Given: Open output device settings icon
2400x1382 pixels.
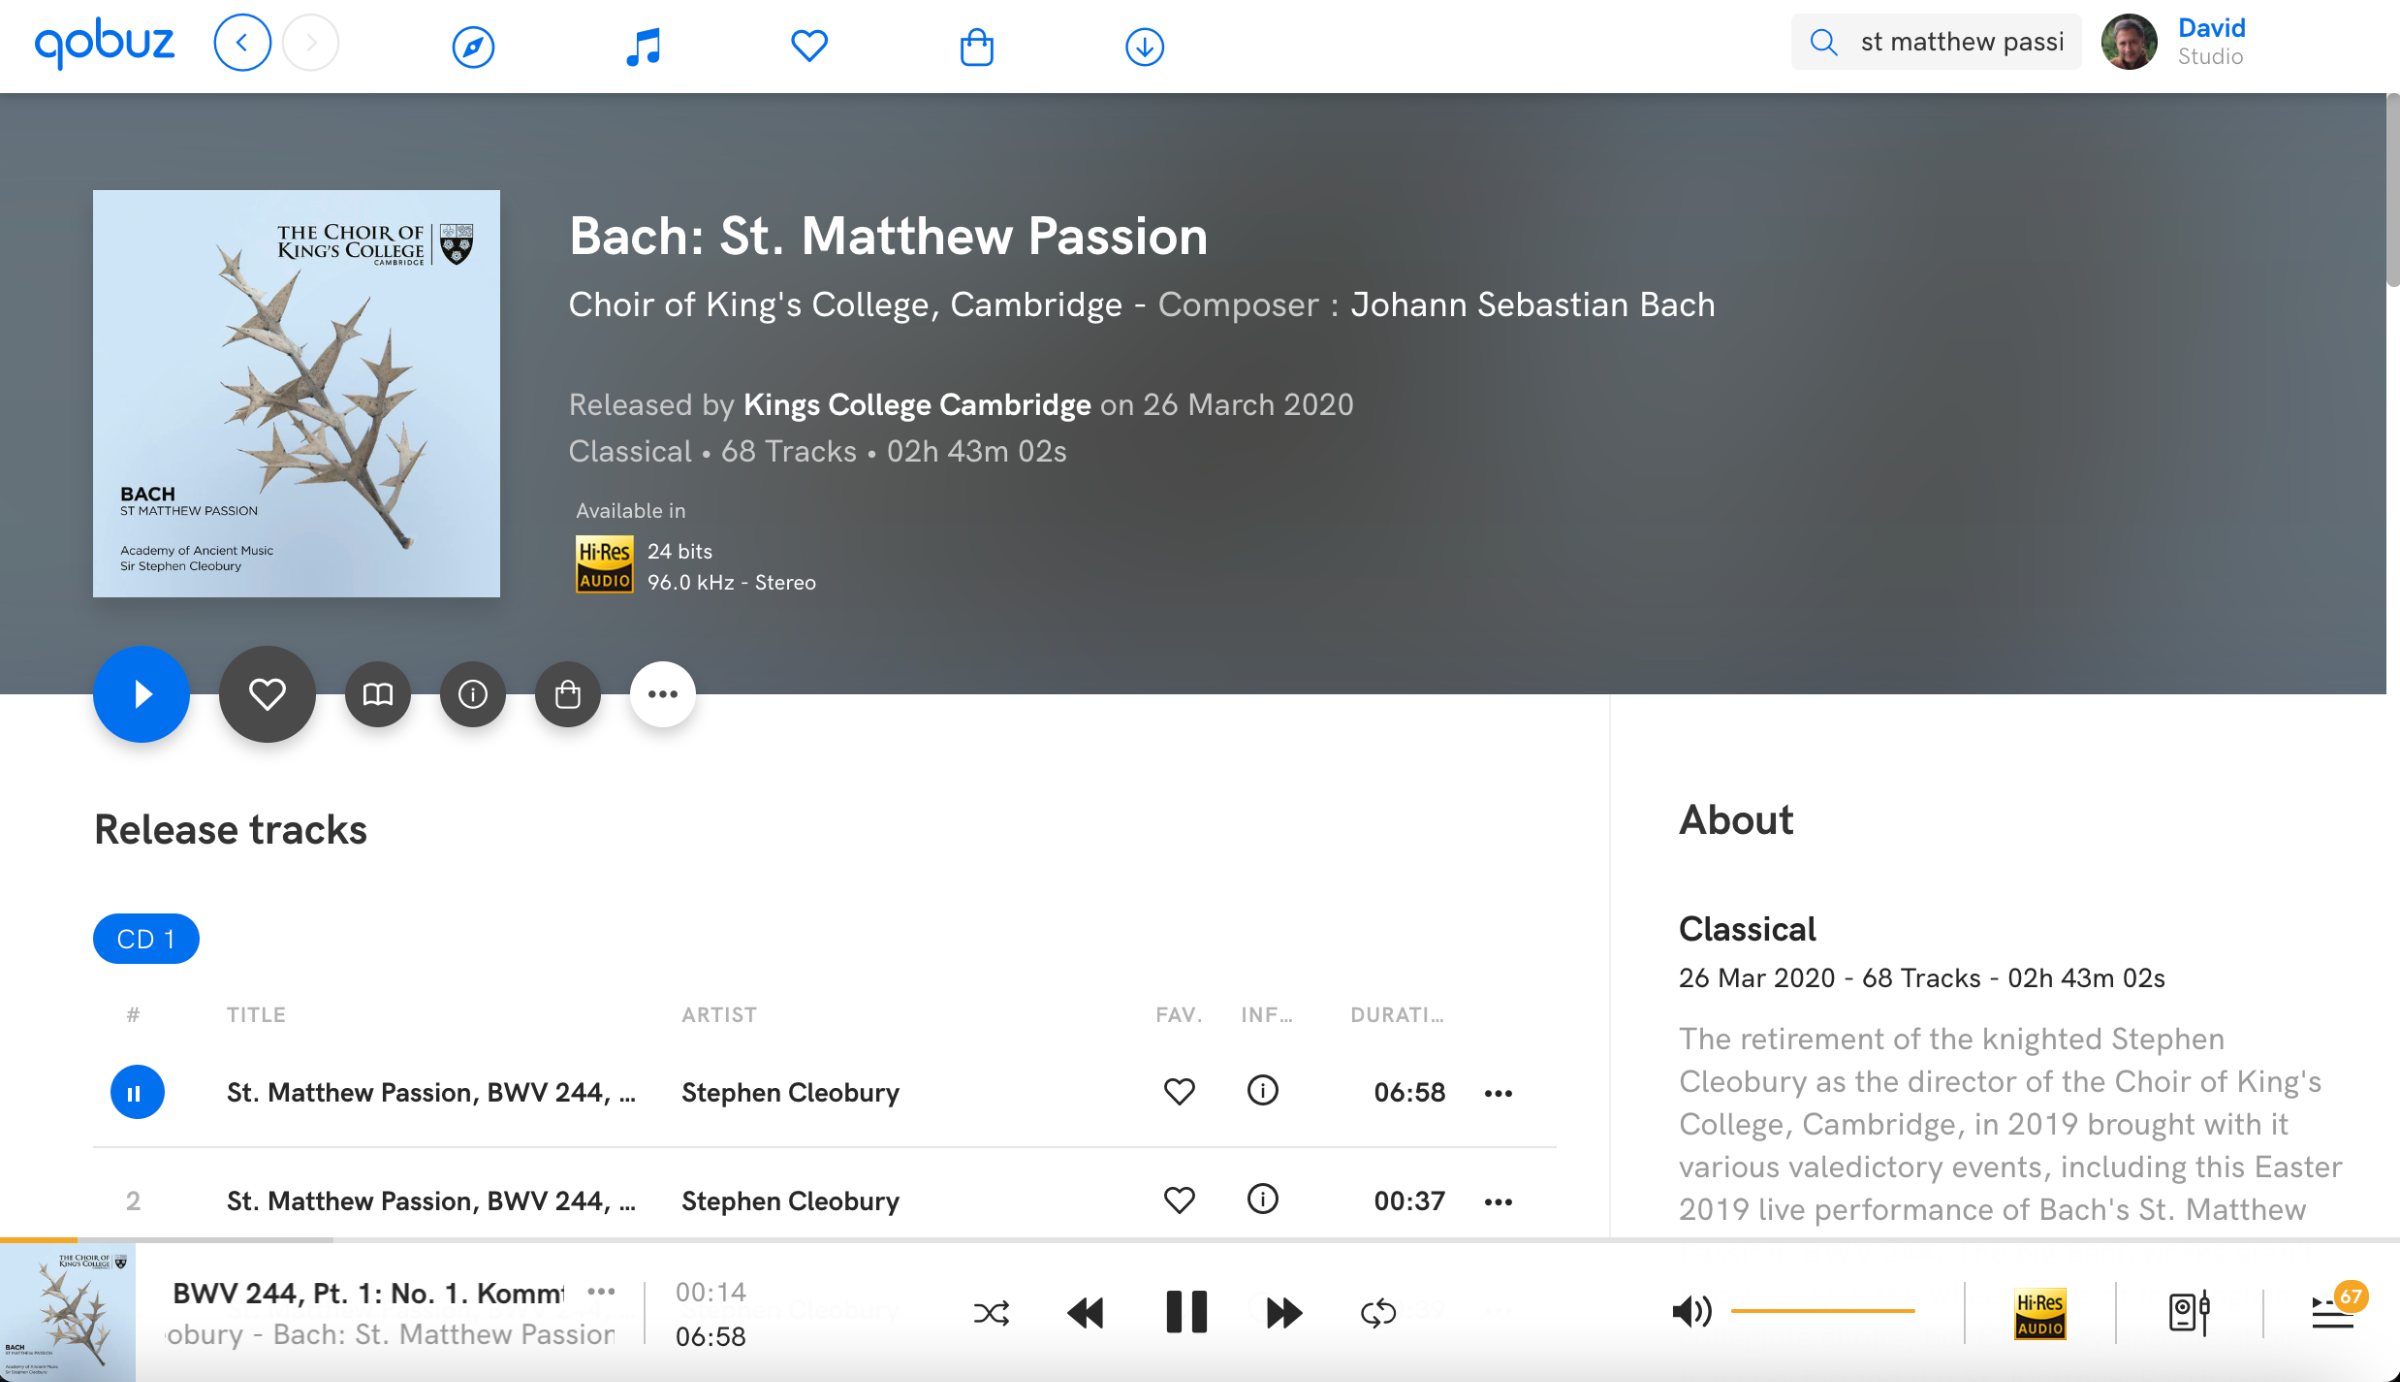Looking at the screenshot, I should 2188,1311.
